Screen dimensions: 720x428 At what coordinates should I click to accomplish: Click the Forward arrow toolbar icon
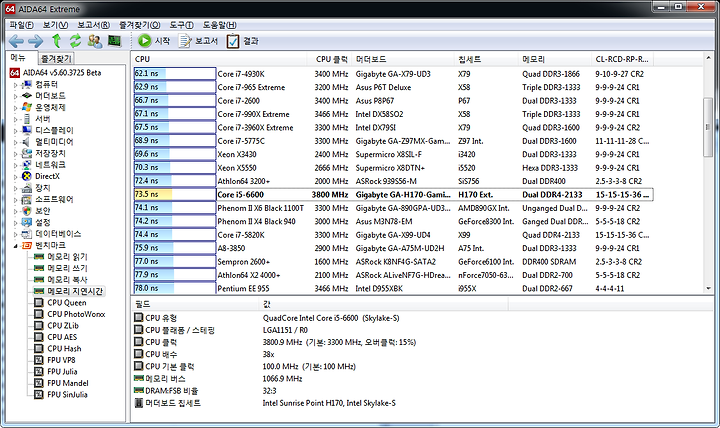pyautogui.click(x=36, y=41)
